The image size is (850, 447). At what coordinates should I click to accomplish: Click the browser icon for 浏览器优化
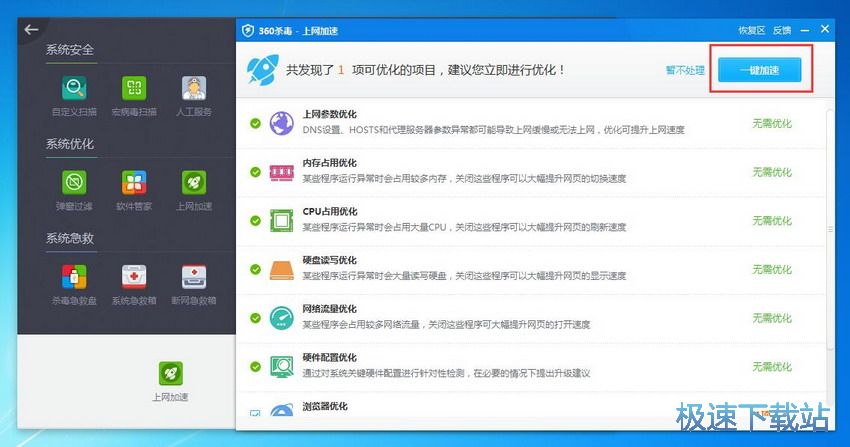point(282,410)
